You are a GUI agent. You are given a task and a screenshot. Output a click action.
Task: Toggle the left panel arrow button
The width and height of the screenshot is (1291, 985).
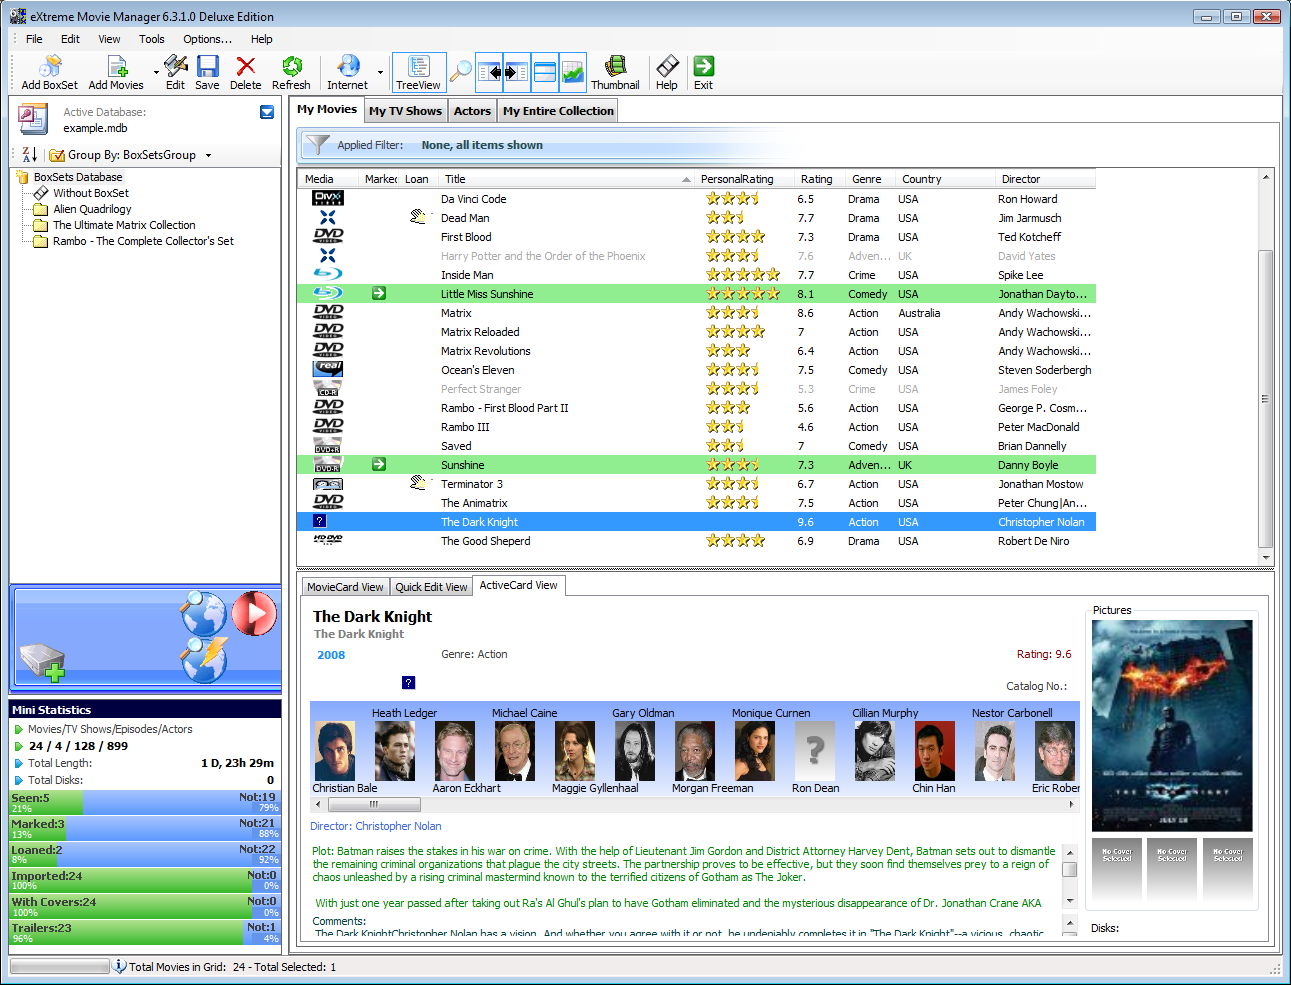[x=489, y=72]
